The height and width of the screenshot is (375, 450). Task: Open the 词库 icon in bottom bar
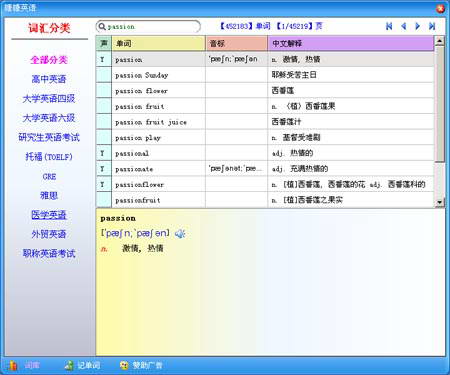click(13, 365)
